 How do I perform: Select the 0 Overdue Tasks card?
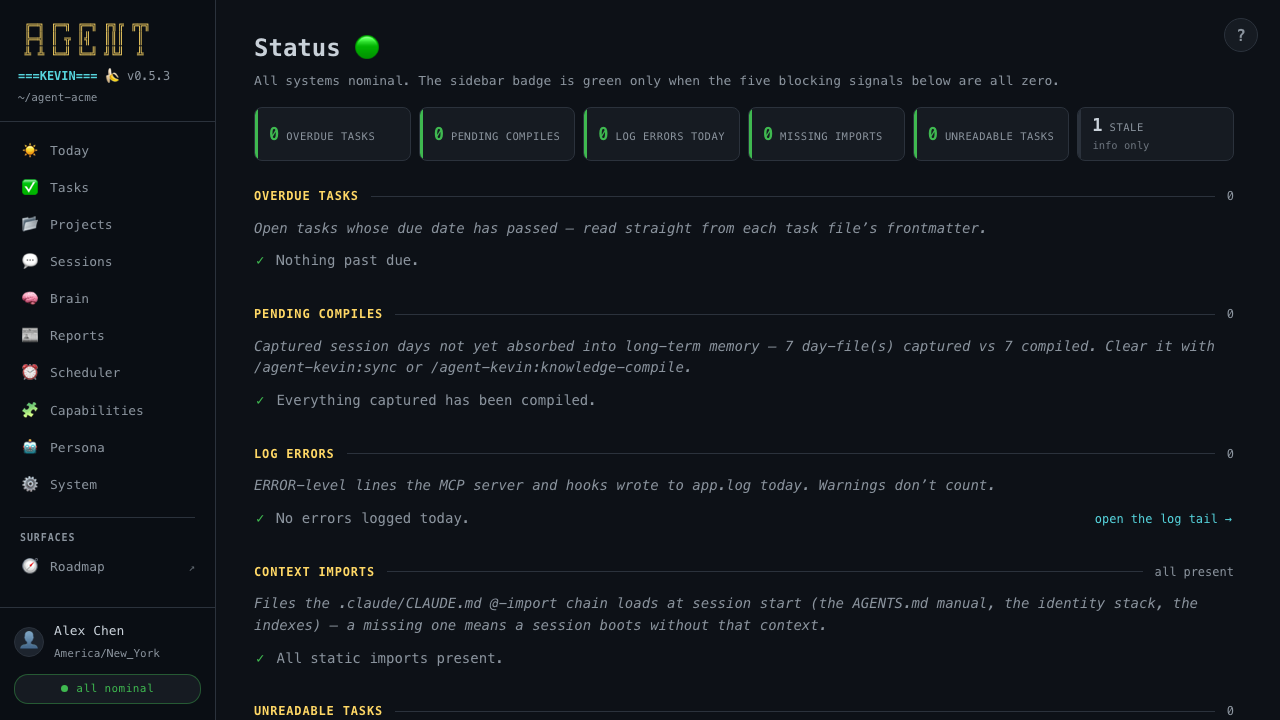tap(333, 134)
